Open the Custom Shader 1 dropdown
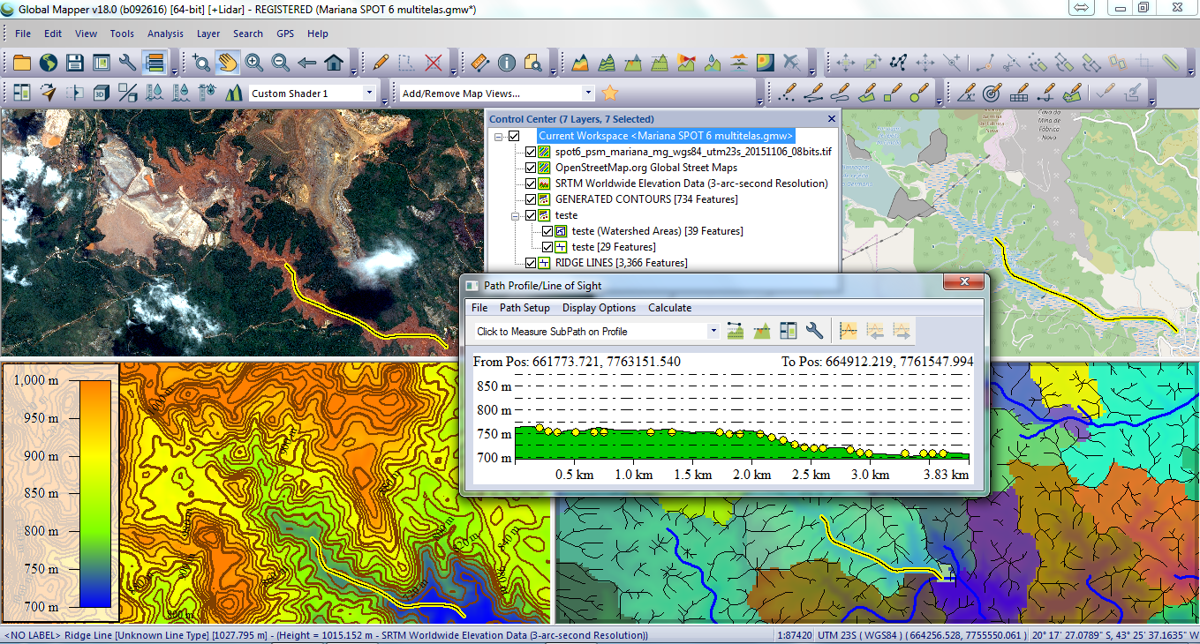The image size is (1200, 644). click(369, 93)
